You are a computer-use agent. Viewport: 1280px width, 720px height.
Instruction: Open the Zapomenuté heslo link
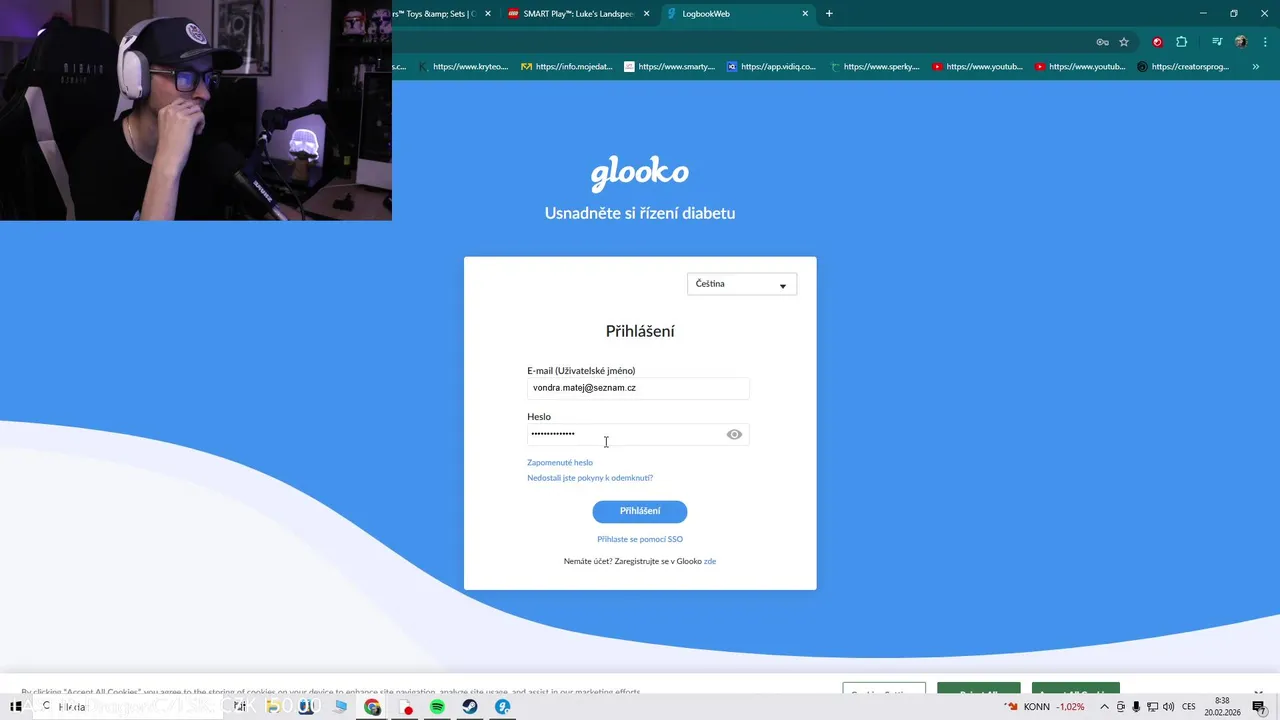click(x=560, y=462)
